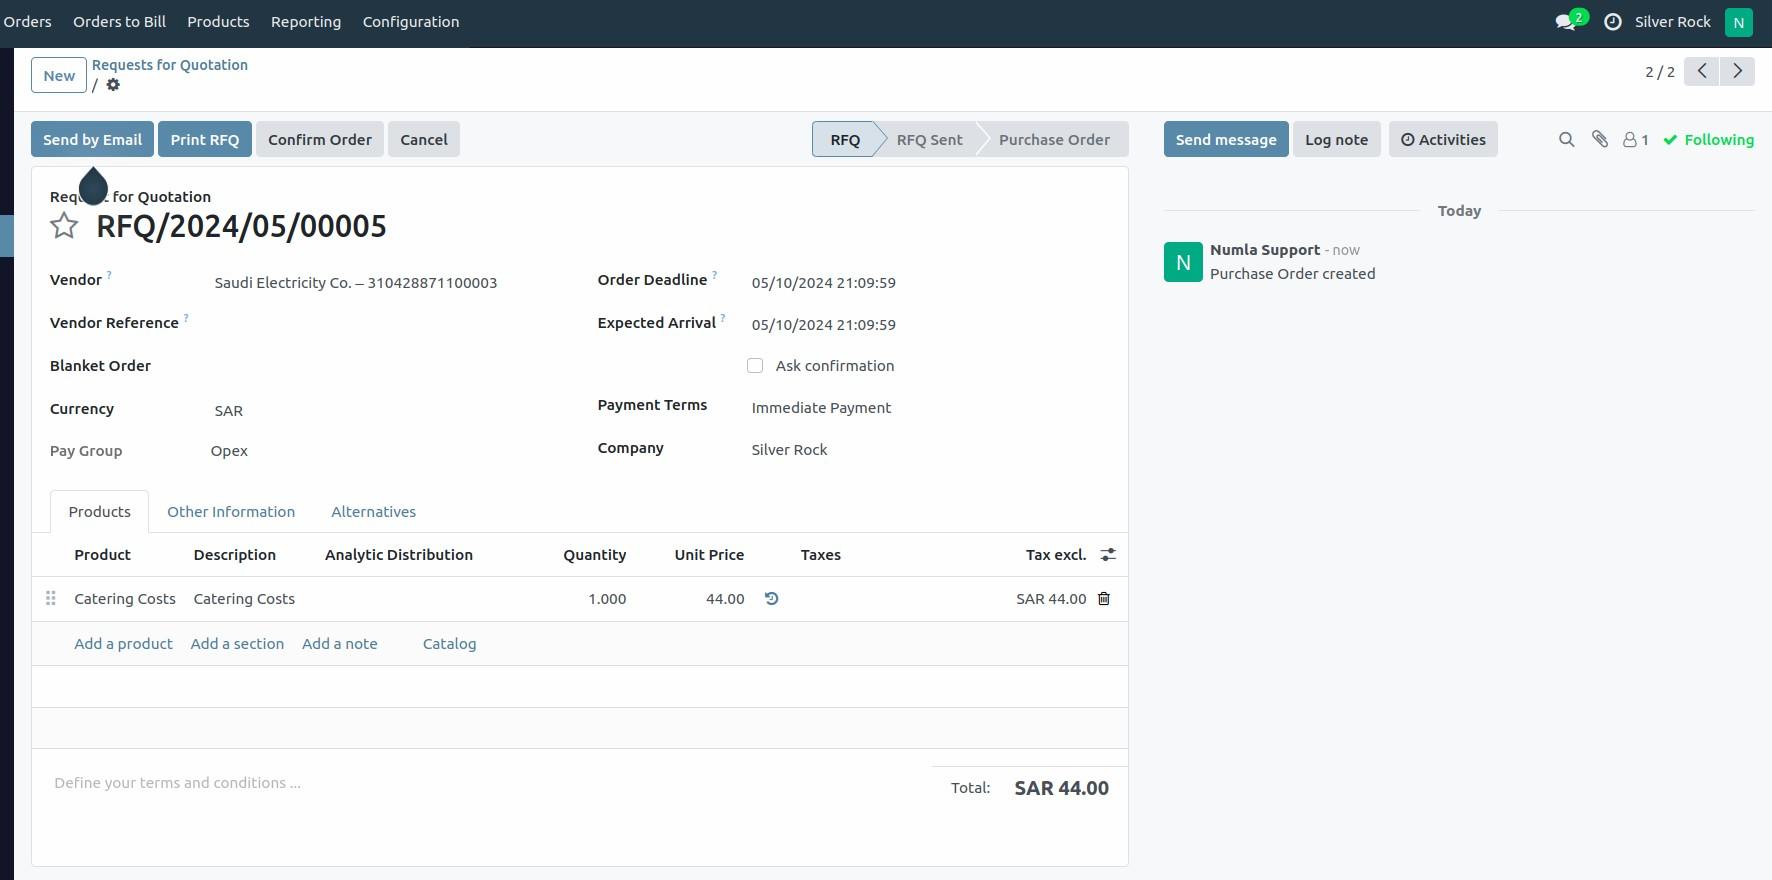Grab the drag handle of Catering Costs row
Screen dimensions: 1772x880
50,599
